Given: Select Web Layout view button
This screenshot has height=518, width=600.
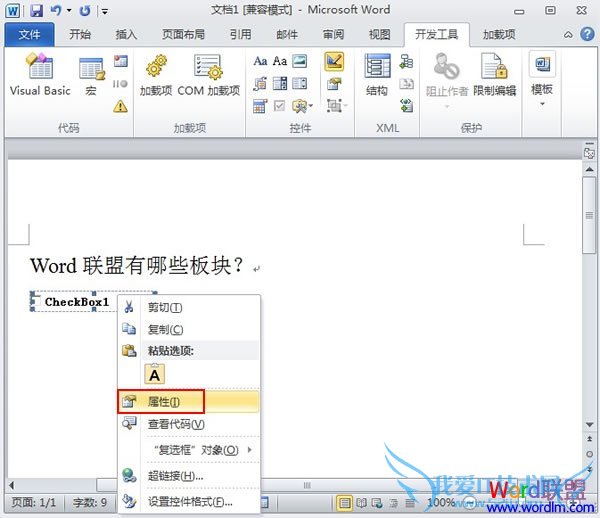Looking at the screenshot, I should click(377, 503).
